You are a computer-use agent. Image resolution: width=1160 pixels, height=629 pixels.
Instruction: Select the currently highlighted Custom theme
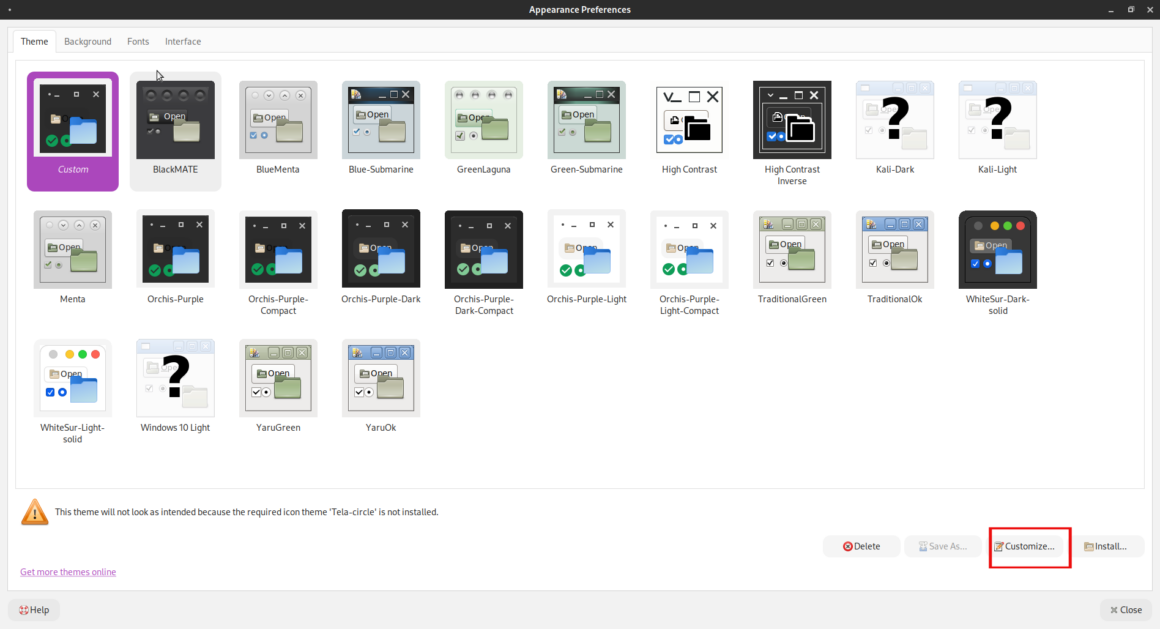tap(72, 120)
